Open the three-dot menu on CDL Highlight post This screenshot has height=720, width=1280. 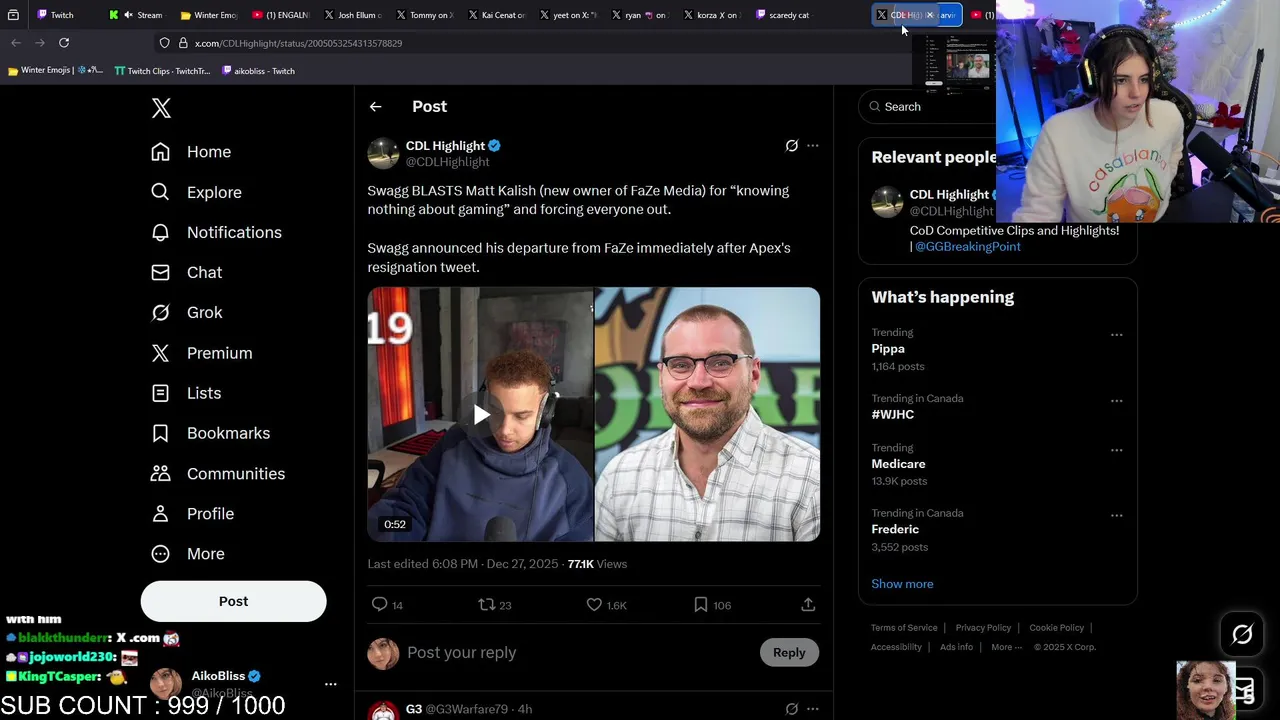(x=813, y=146)
